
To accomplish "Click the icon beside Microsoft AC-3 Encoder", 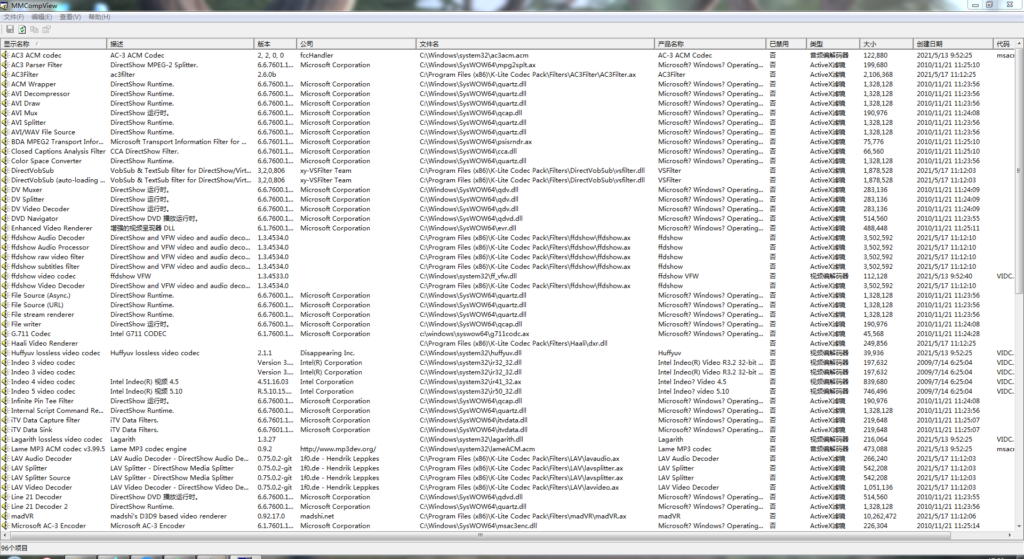I will pyautogui.click(x=5, y=526).
